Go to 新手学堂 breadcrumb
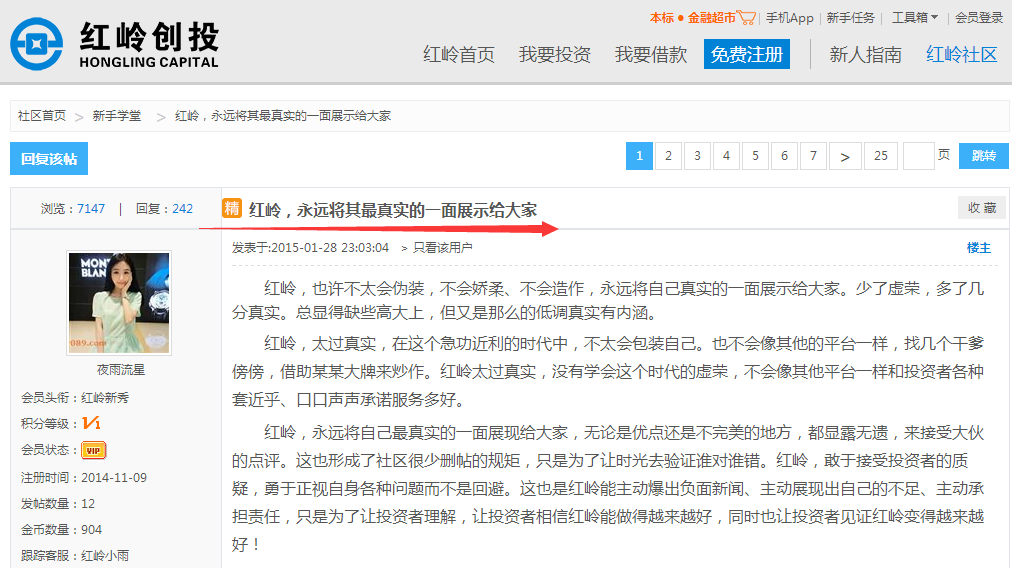The height and width of the screenshot is (568, 1012). (117, 116)
